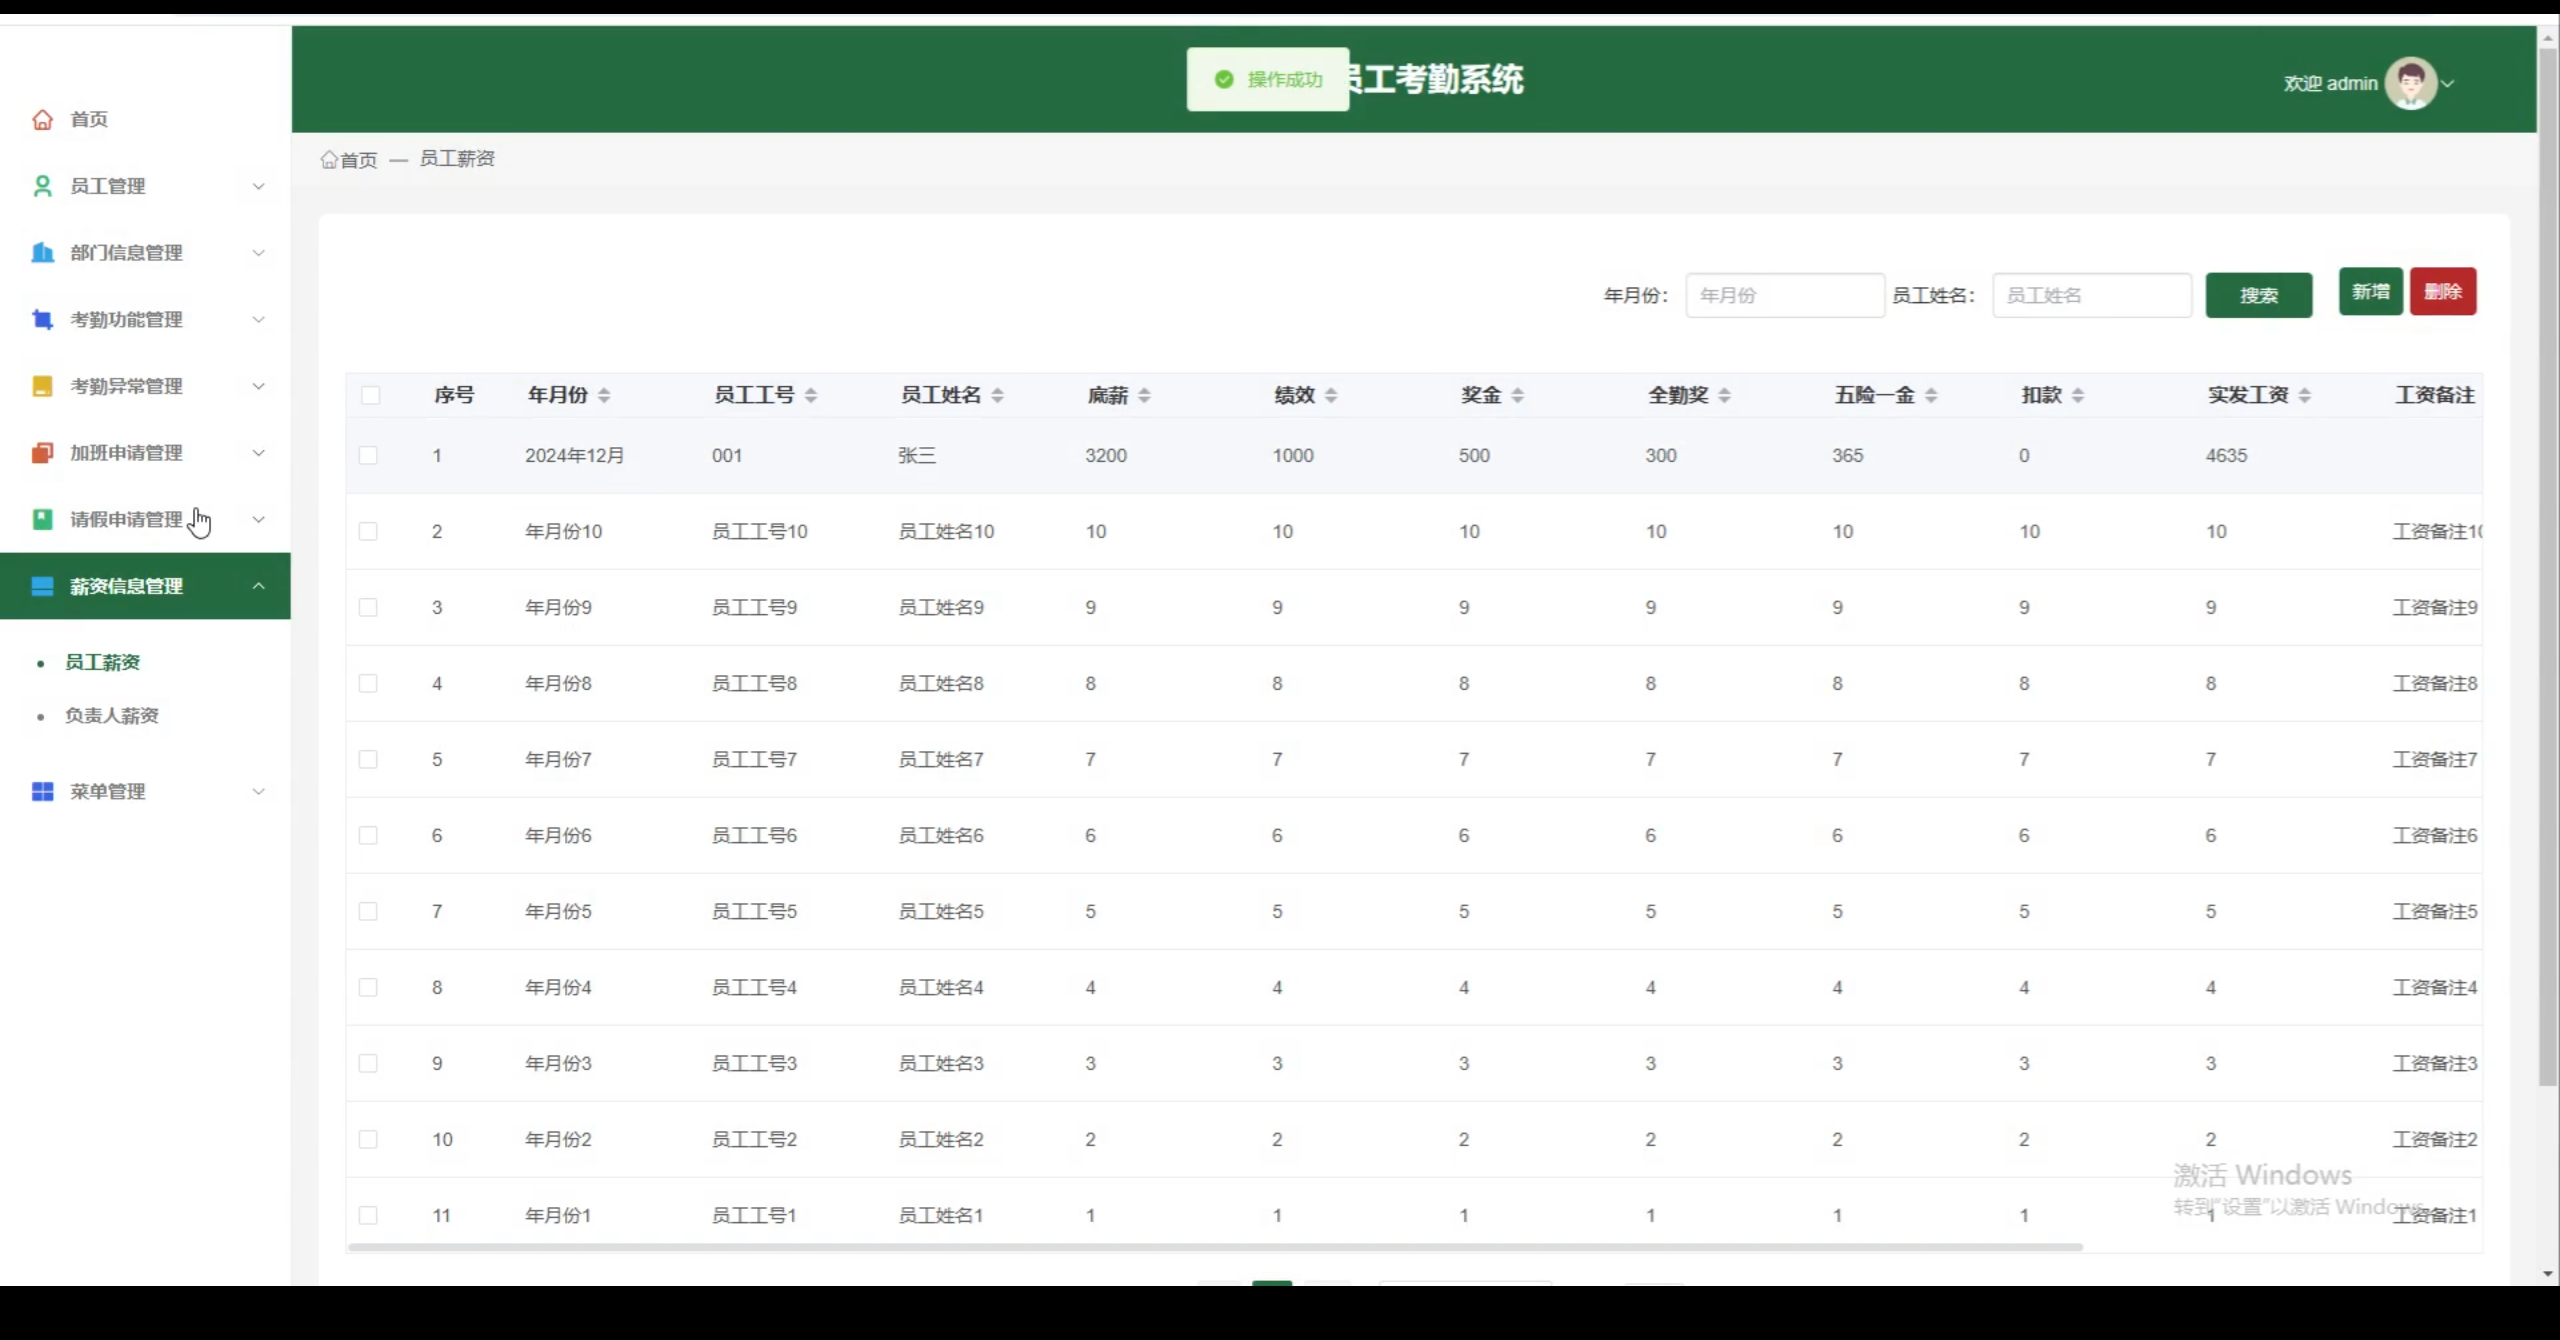2560x1340 pixels.
Task: Expand 考勤异常管理 menu chevron
Action: [x=258, y=387]
